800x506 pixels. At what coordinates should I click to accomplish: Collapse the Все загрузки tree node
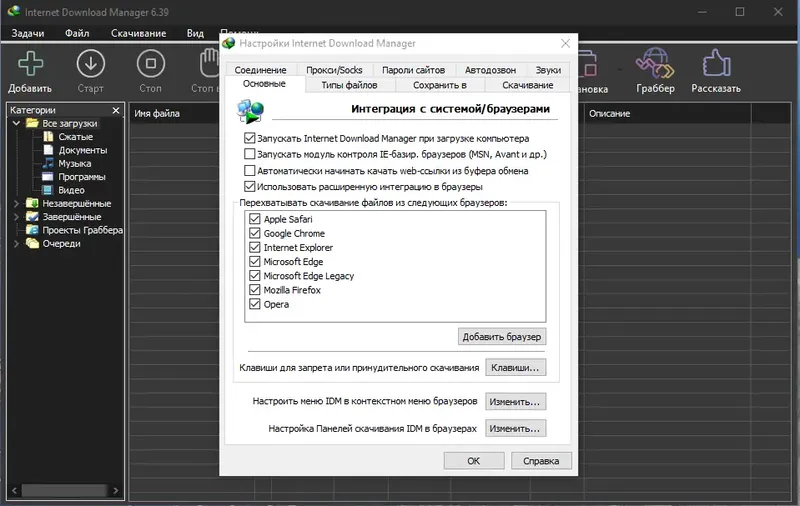[x=16, y=123]
